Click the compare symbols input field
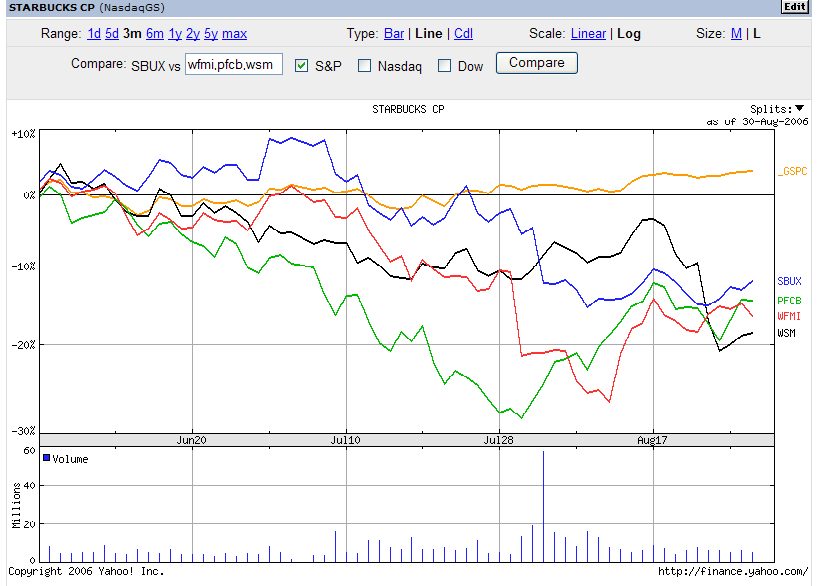The image size is (817, 586). point(234,64)
